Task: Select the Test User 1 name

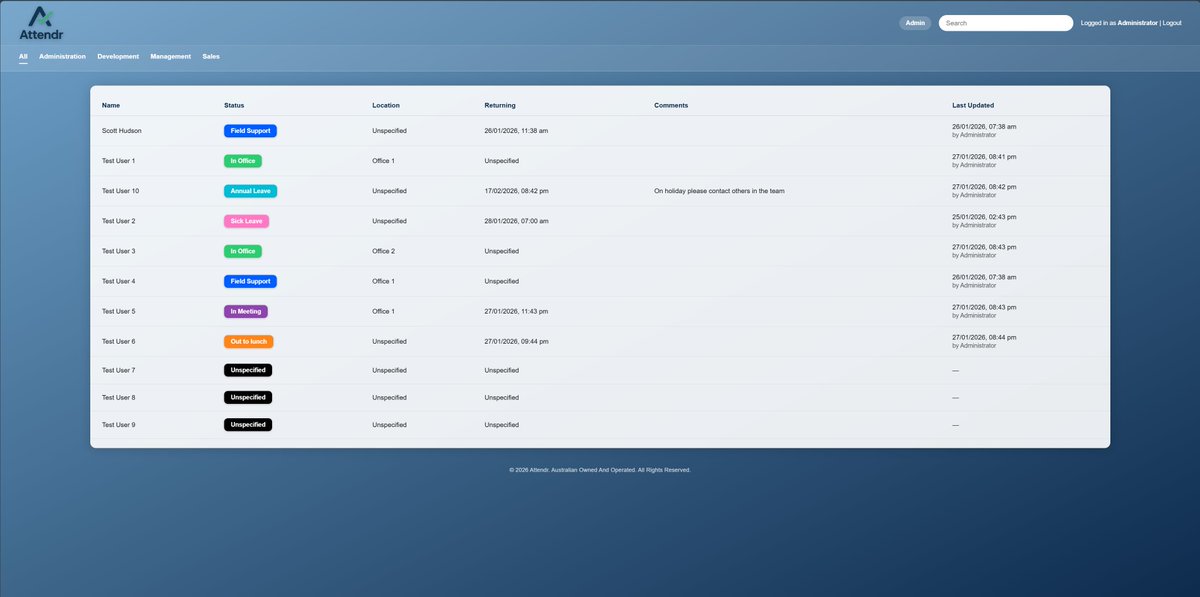Action: click(x=119, y=161)
